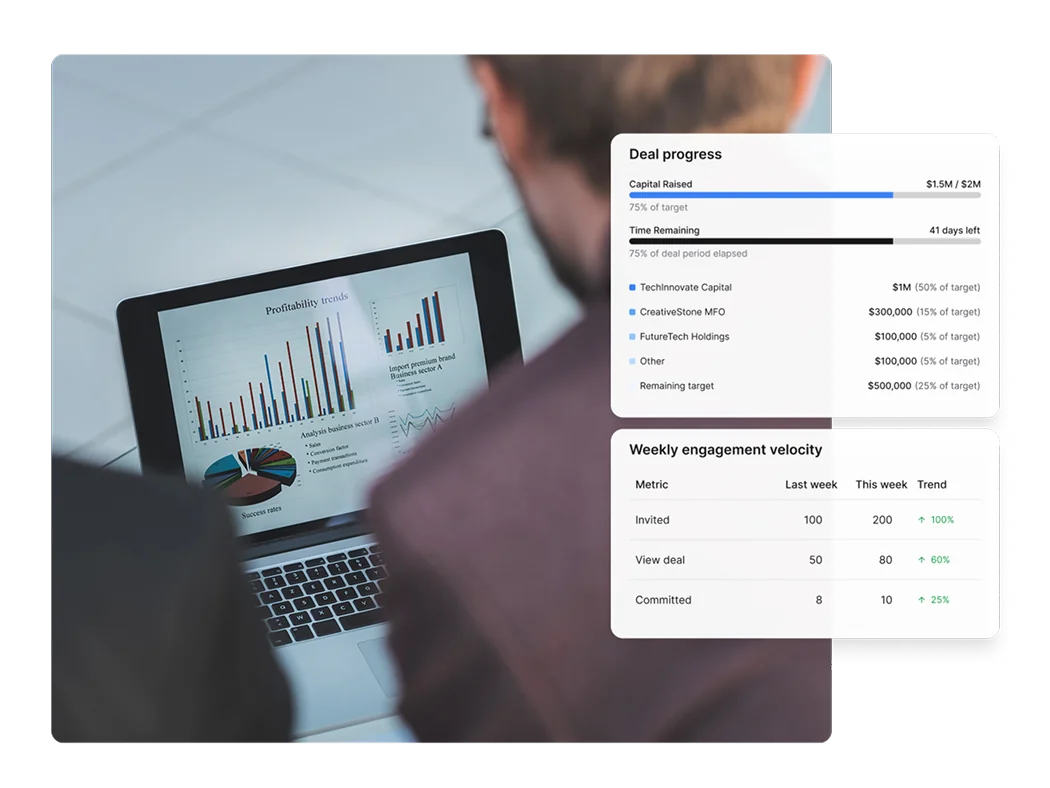Image resolution: width=1050 pixels, height=788 pixels.
Task: Click the green up arrow next to 25%
Action: [x=921, y=600]
